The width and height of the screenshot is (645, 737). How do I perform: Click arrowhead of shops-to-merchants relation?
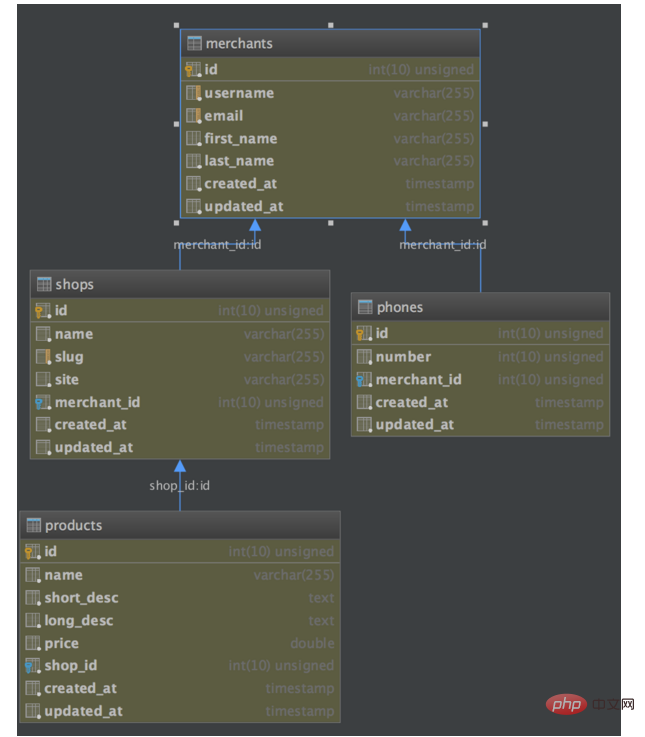click(255, 225)
